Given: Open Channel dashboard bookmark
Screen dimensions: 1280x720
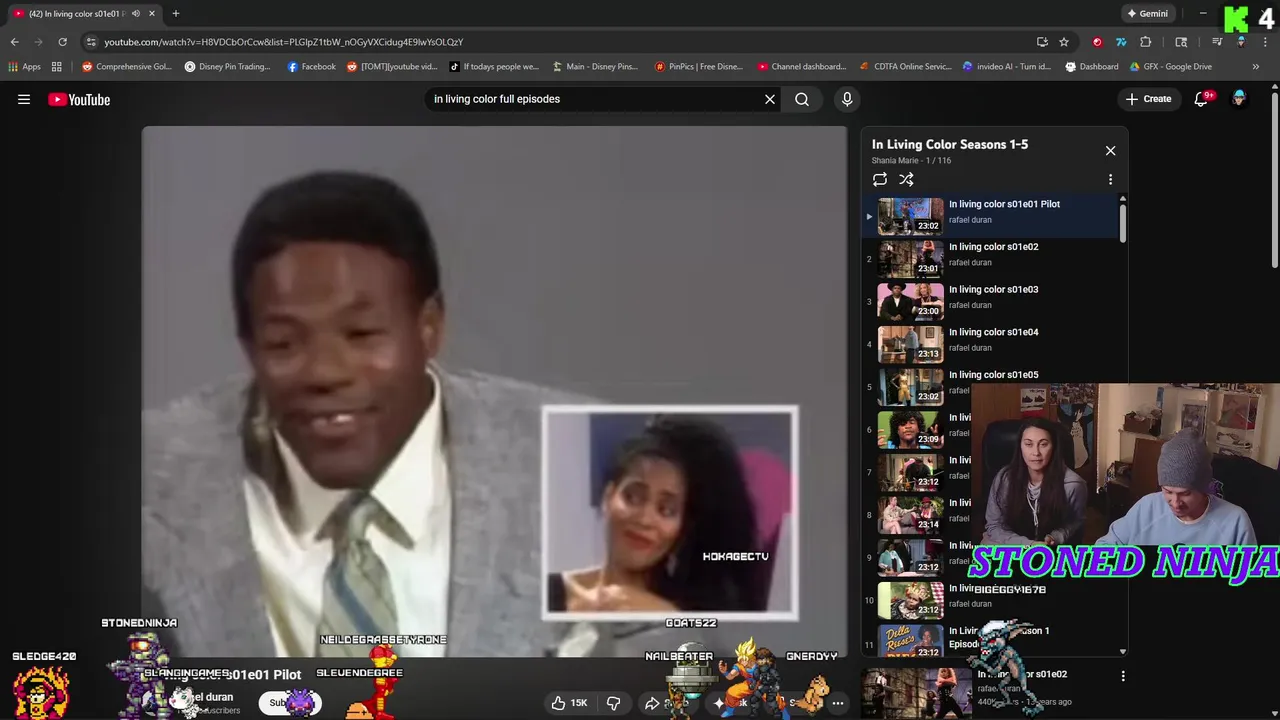Looking at the screenshot, I should click(x=802, y=67).
